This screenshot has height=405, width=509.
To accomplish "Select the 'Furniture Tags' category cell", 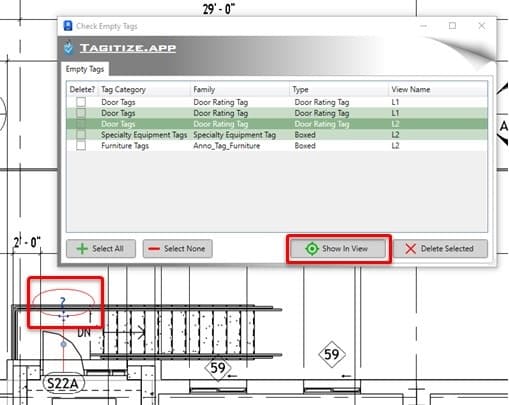I will coord(125,146).
